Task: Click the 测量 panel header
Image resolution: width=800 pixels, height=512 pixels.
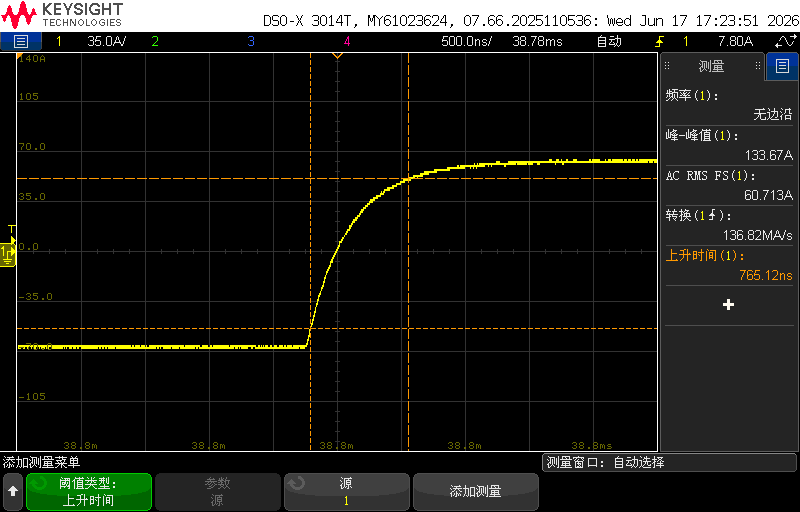Action: (712, 66)
